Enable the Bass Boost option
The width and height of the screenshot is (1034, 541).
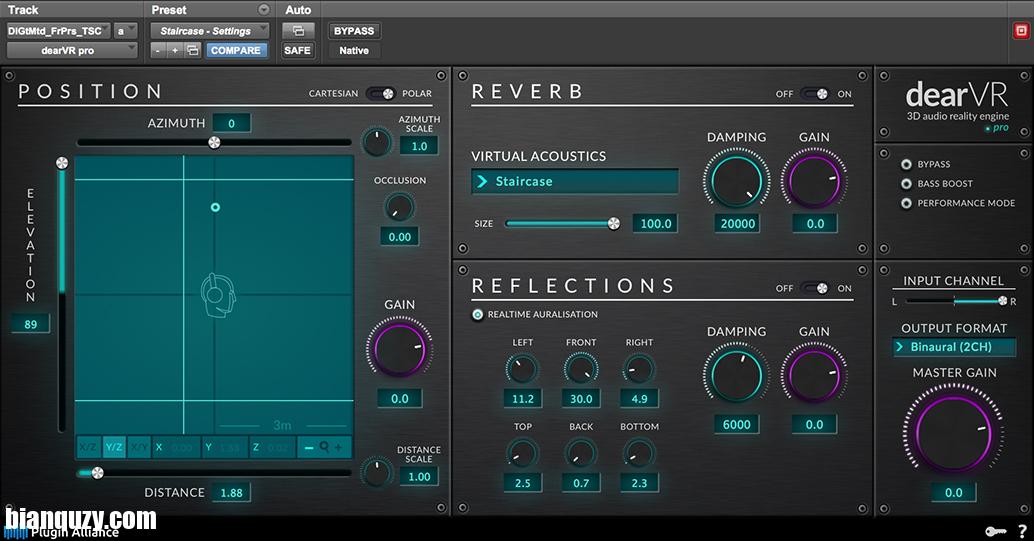[906, 184]
